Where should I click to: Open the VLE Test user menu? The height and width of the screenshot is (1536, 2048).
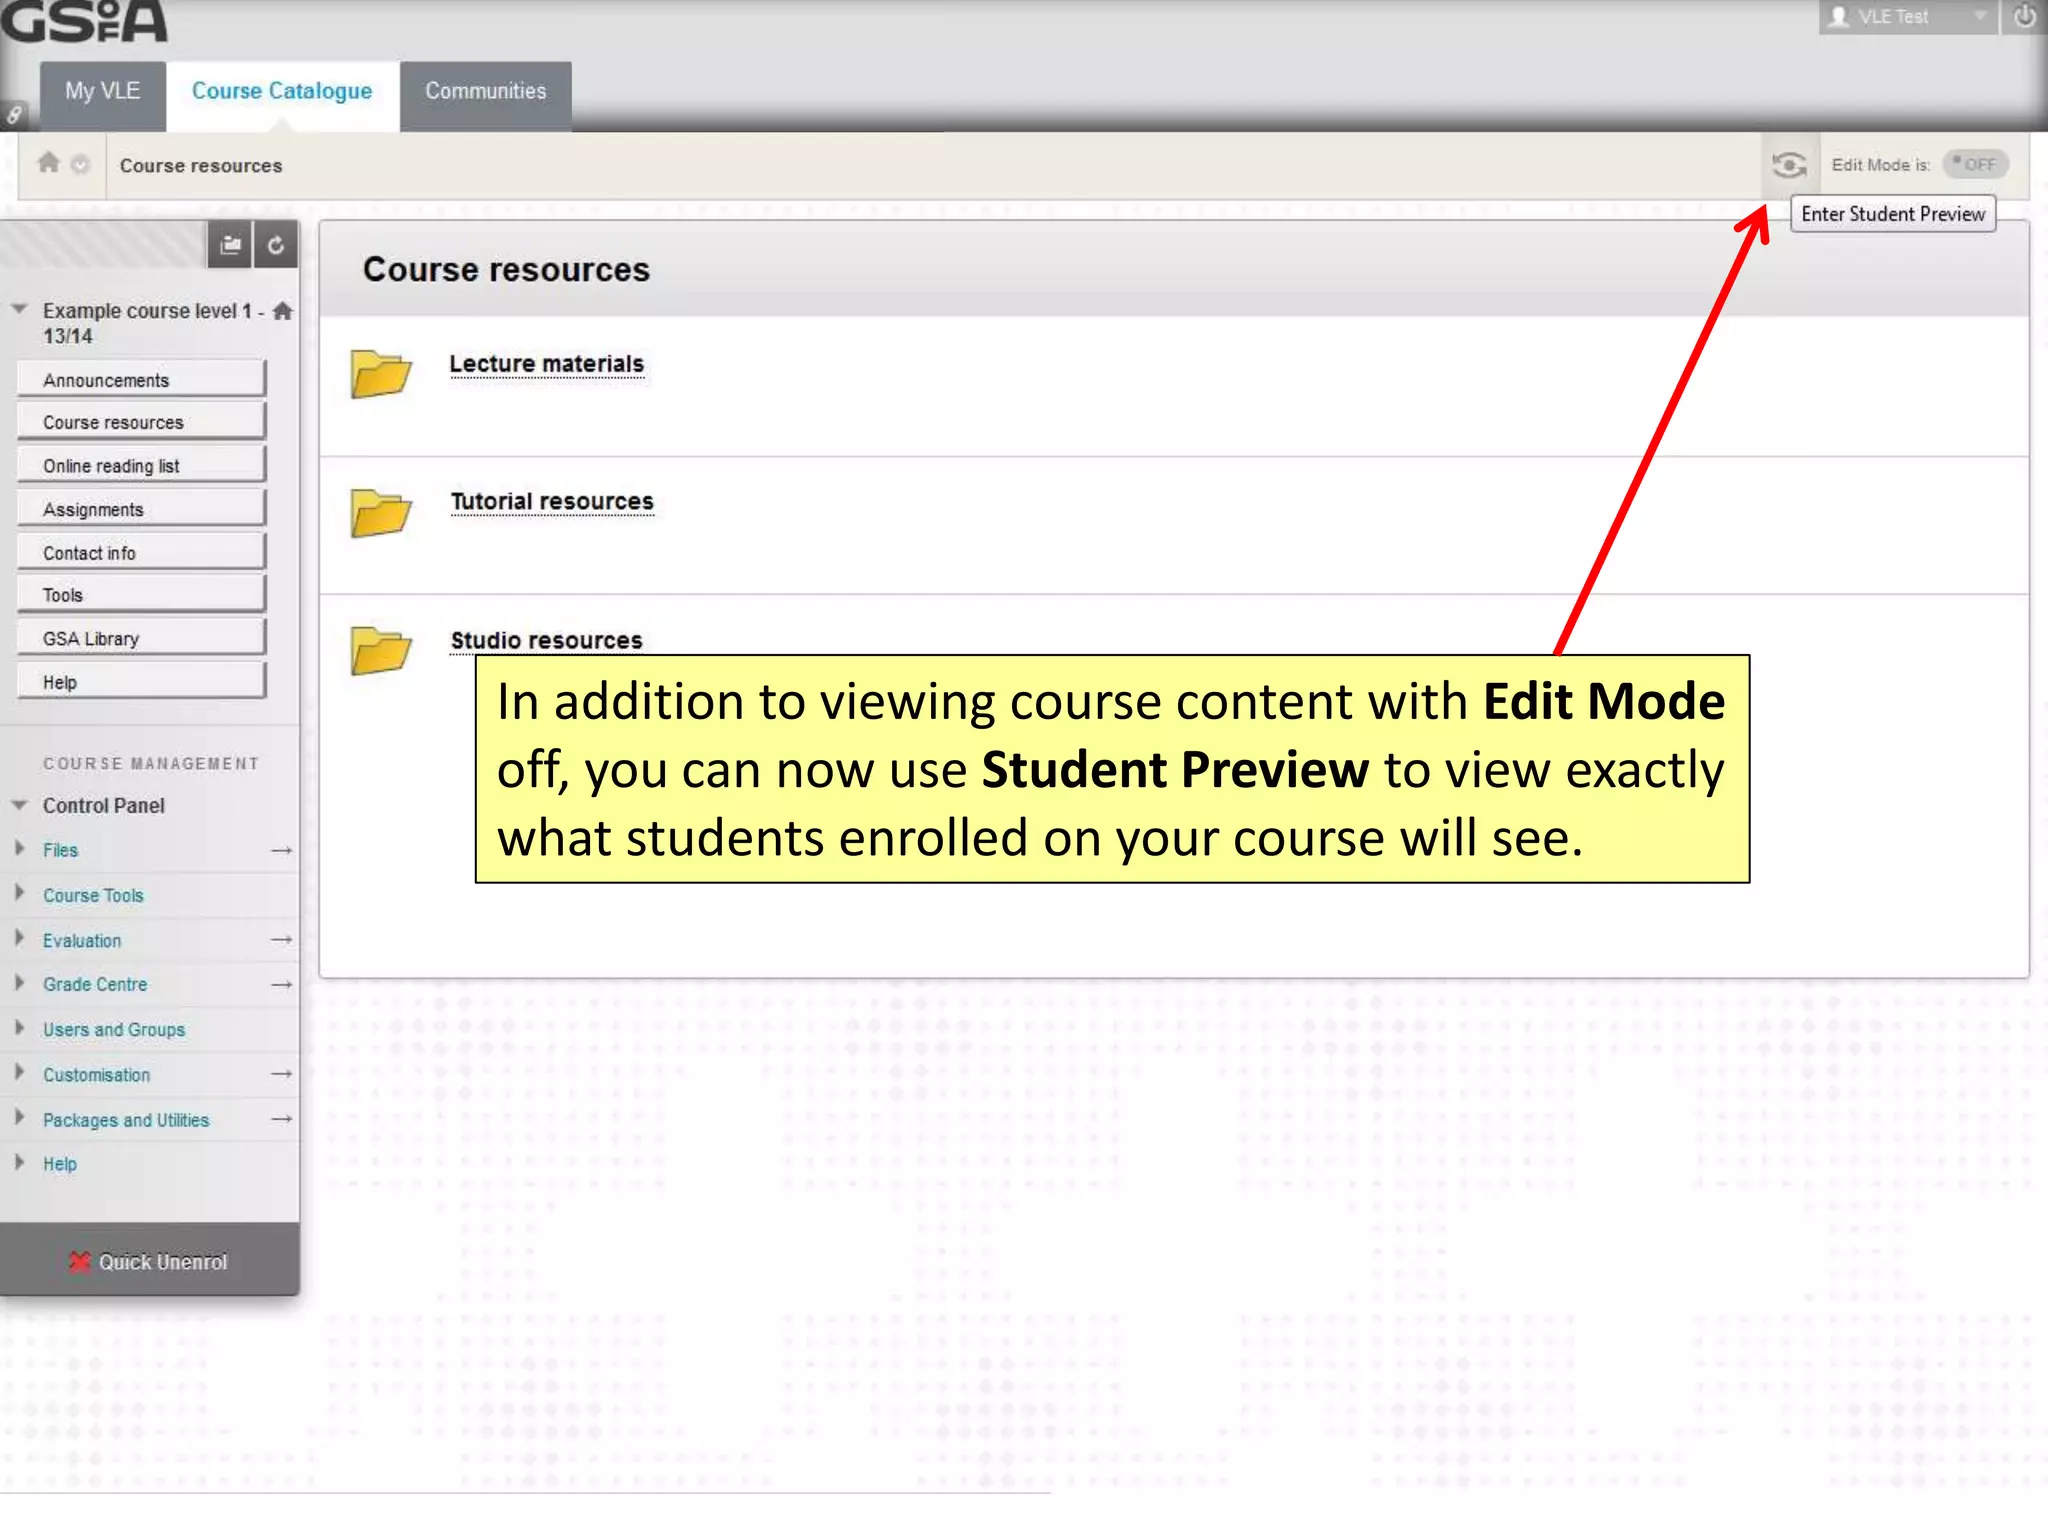tap(1906, 17)
